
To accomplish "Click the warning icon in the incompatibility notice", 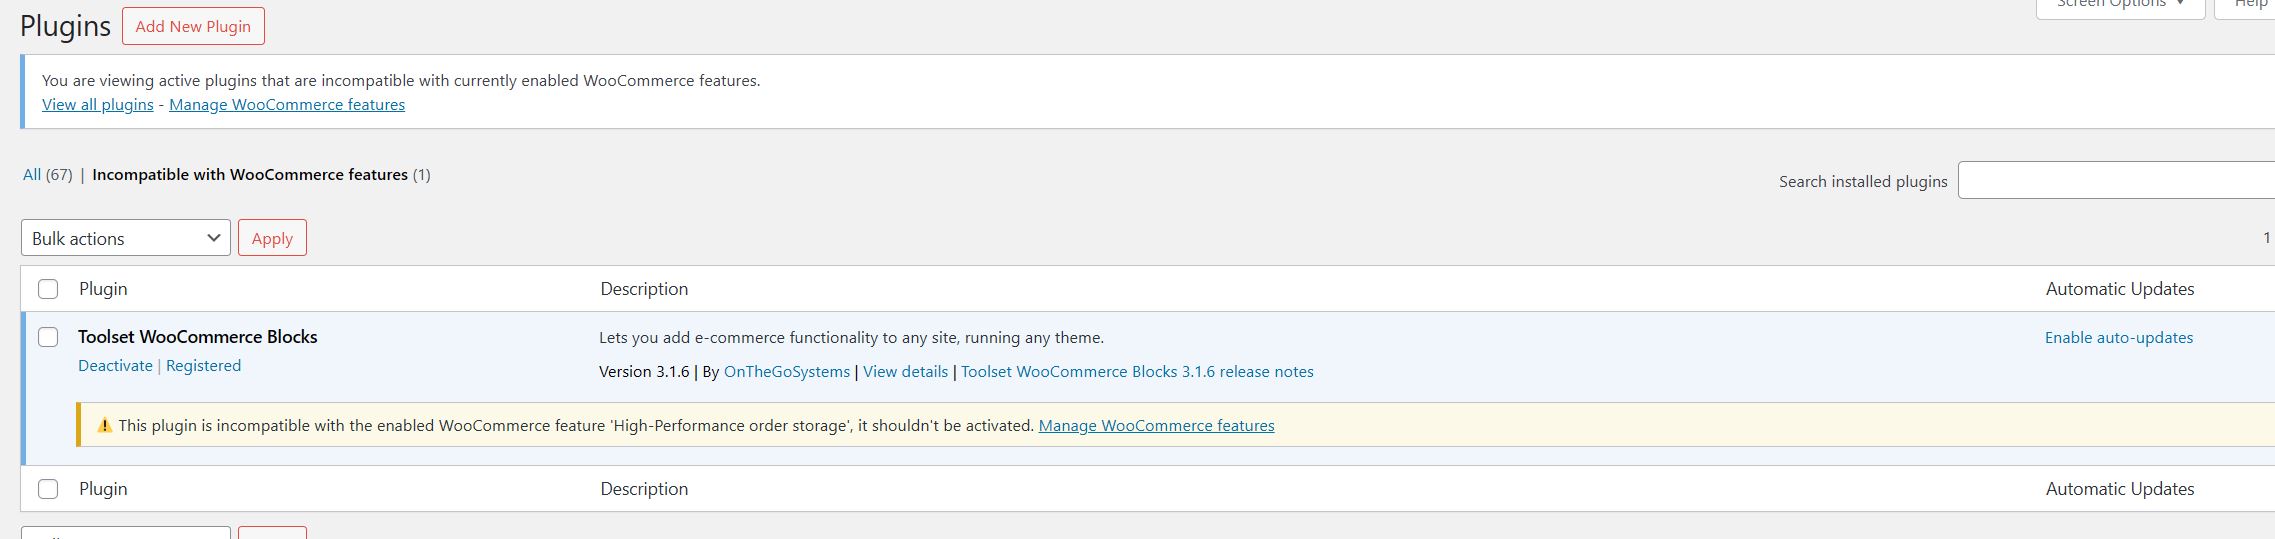I will pyautogui.click(x=104, y=425).
